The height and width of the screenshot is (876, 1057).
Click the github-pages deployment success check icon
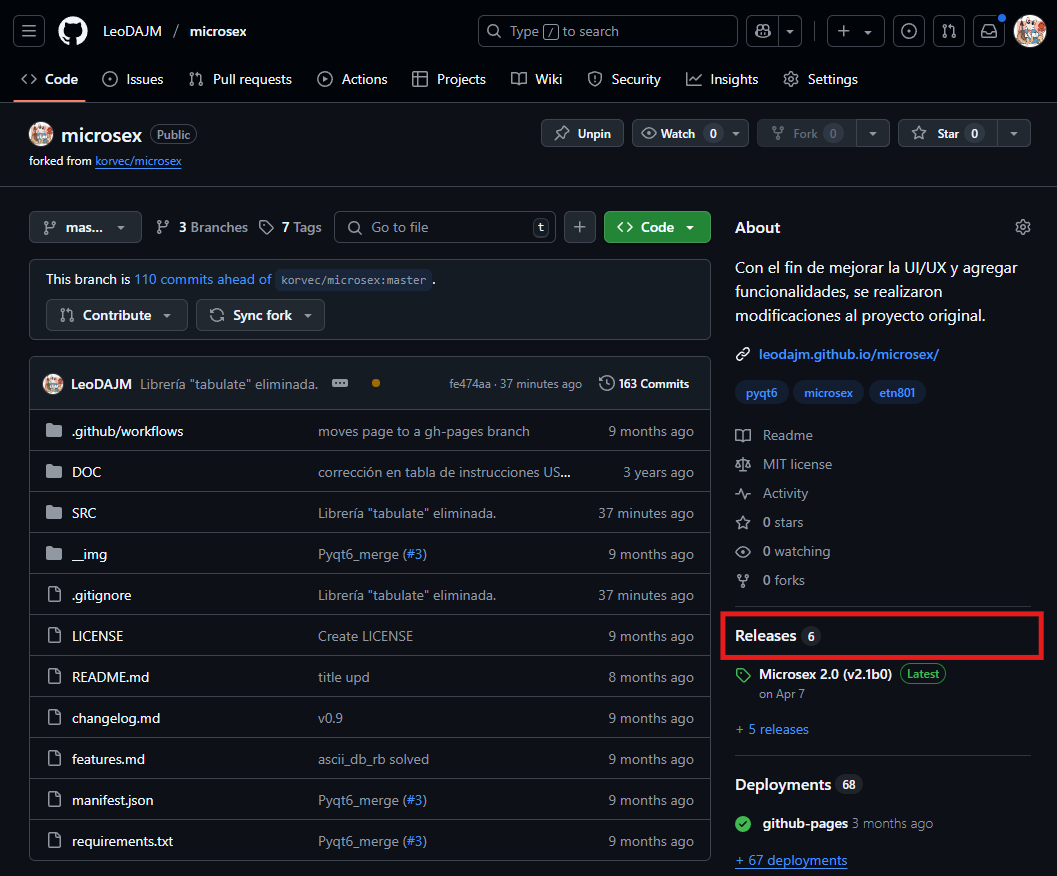click(x=743, y=823)
